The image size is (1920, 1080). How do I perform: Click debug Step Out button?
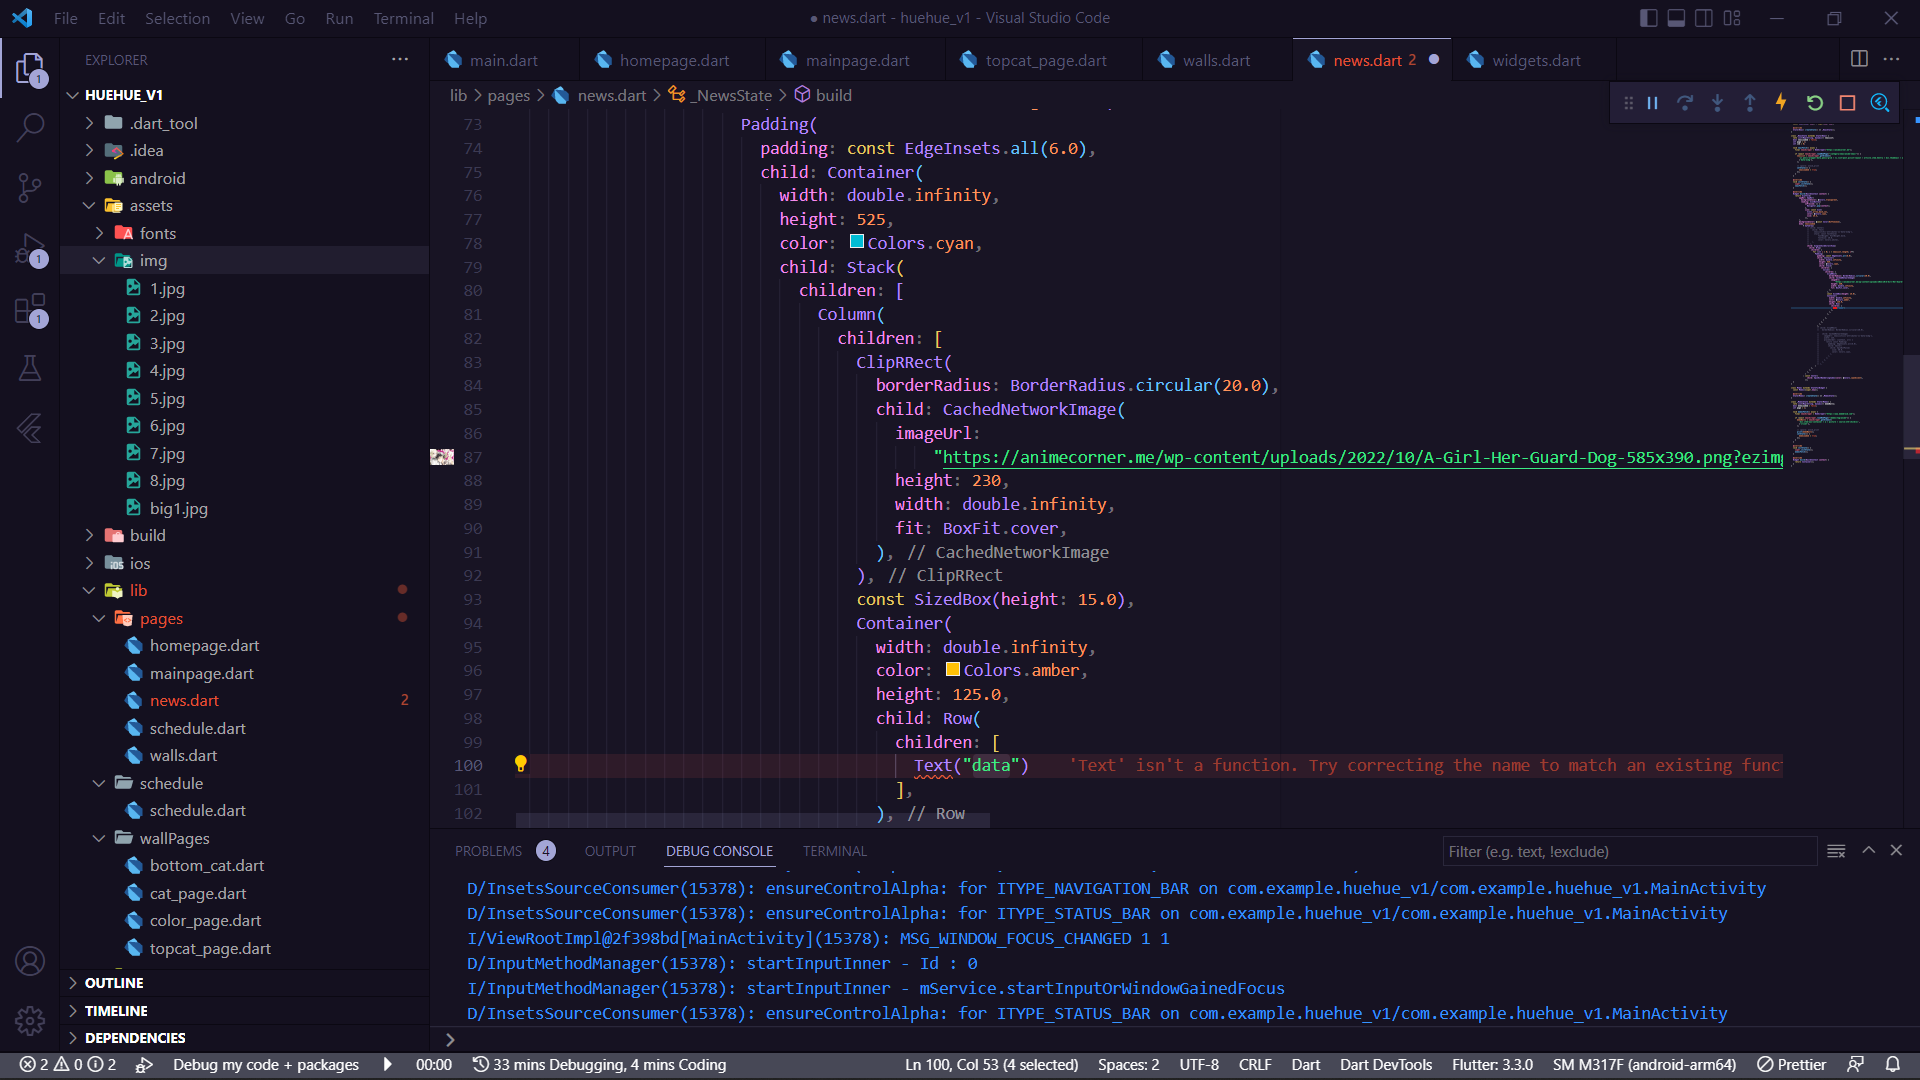[1750, 103]
